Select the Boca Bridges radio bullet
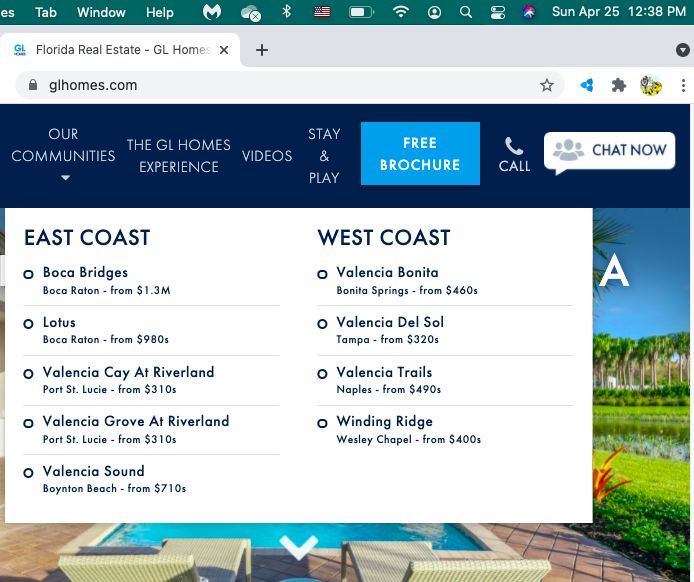This screenshot has width=694, height=582. tap(29, 274)
